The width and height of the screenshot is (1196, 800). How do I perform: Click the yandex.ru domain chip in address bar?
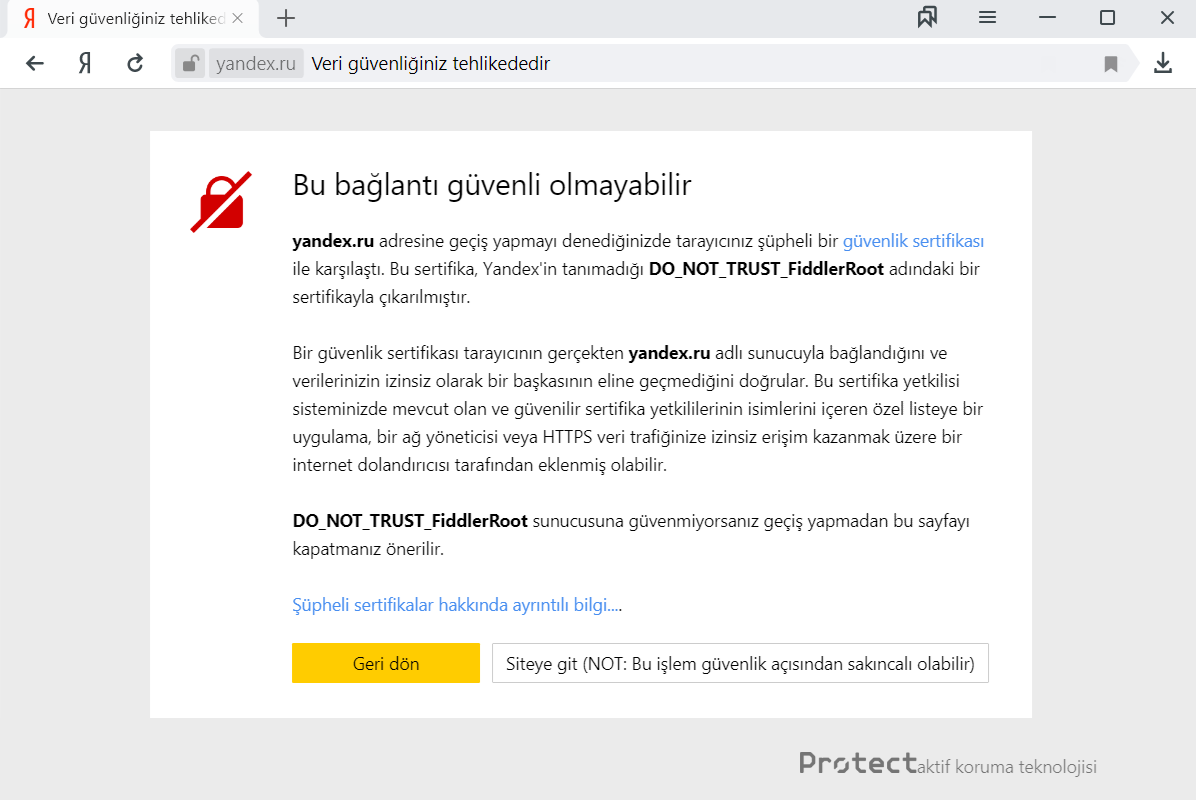(256, 63)
